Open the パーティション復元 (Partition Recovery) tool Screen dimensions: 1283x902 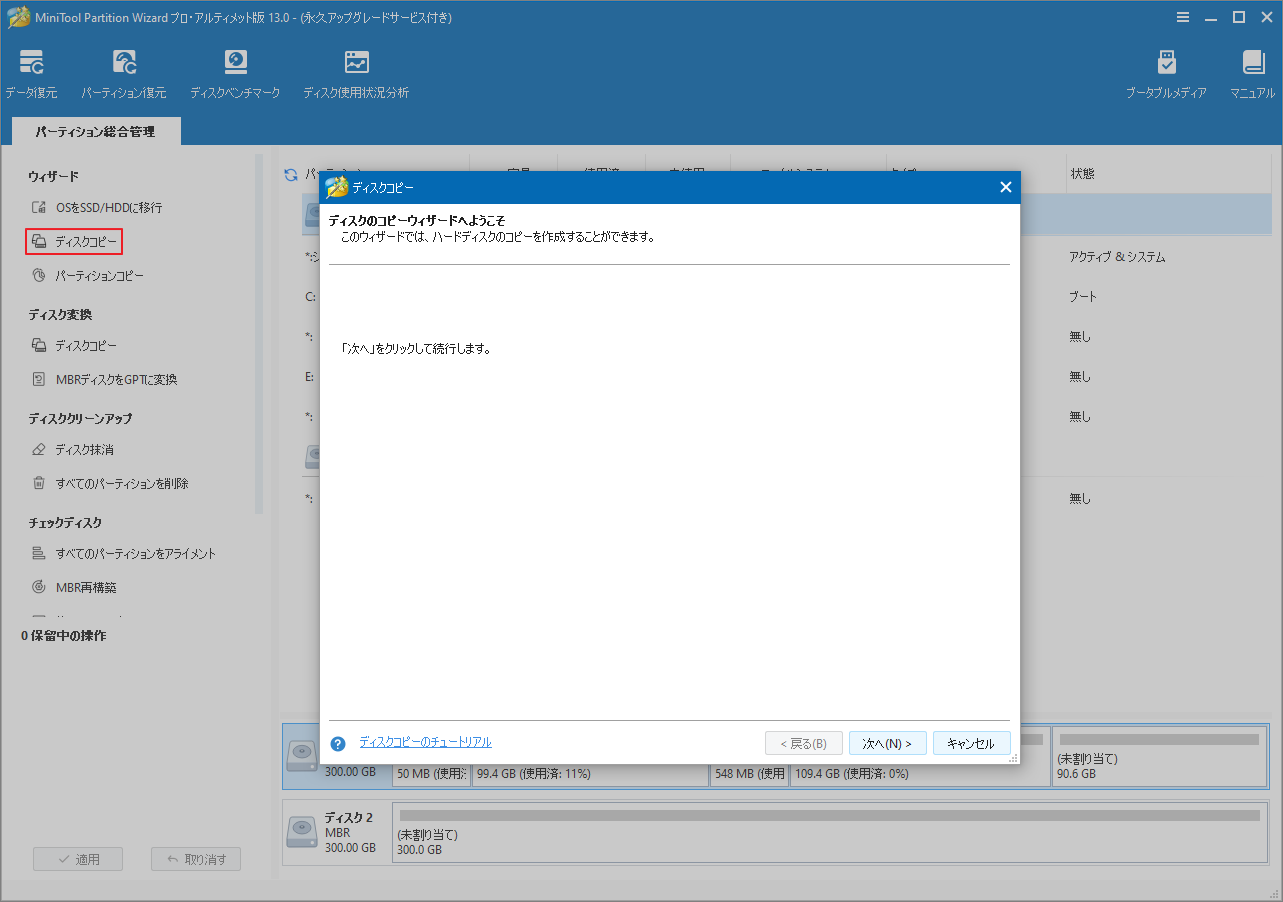(124, 71)
